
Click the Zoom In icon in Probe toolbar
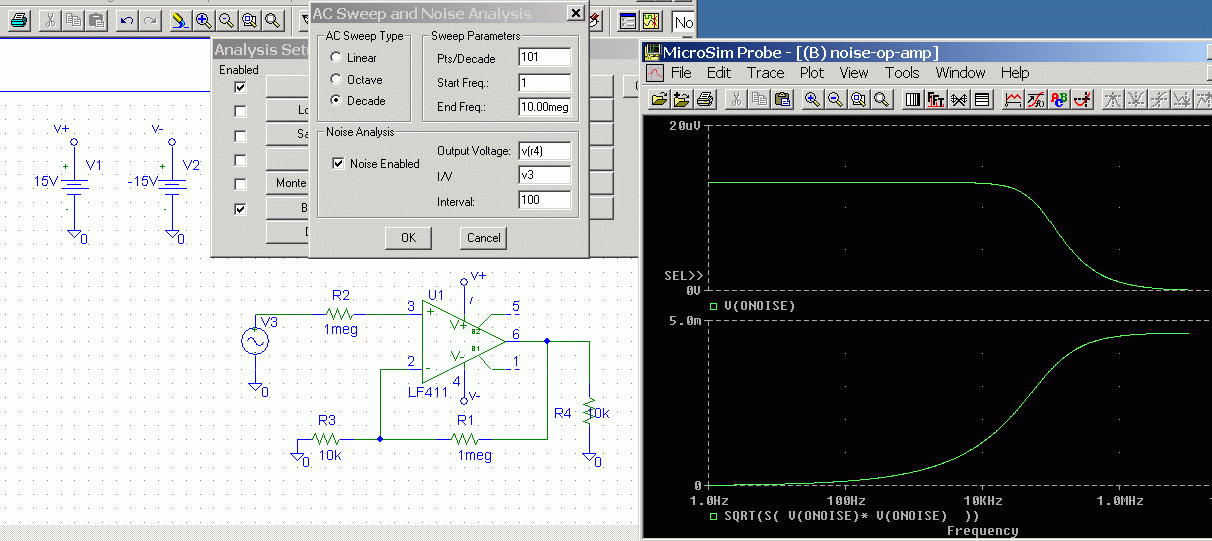[x=811, y=99]
